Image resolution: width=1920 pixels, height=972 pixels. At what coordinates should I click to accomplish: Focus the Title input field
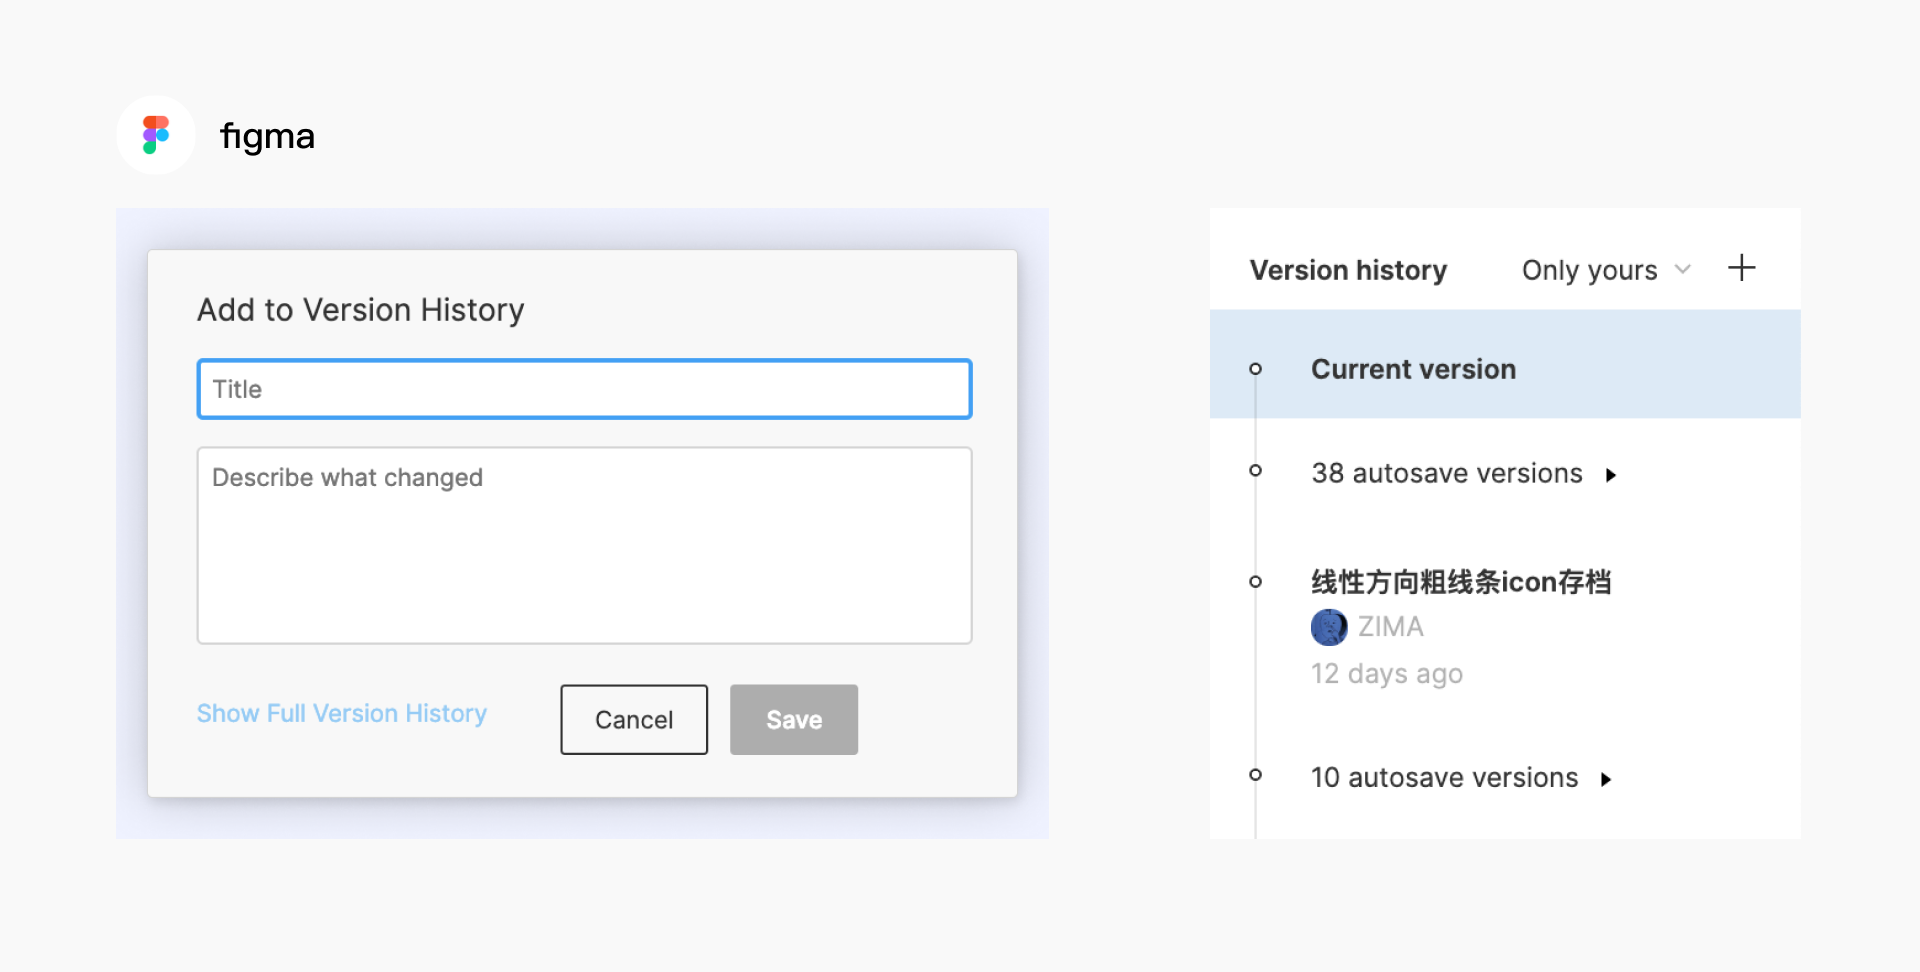[584, 389]
